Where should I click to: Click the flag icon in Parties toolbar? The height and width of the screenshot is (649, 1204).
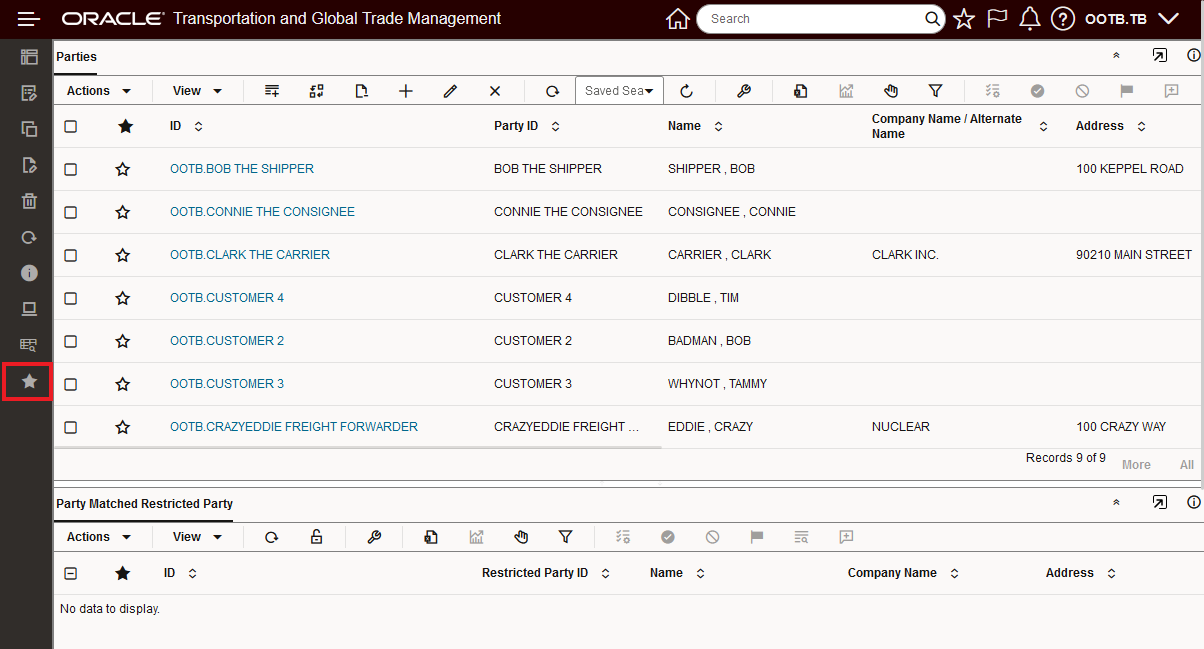click(1128, 90)
